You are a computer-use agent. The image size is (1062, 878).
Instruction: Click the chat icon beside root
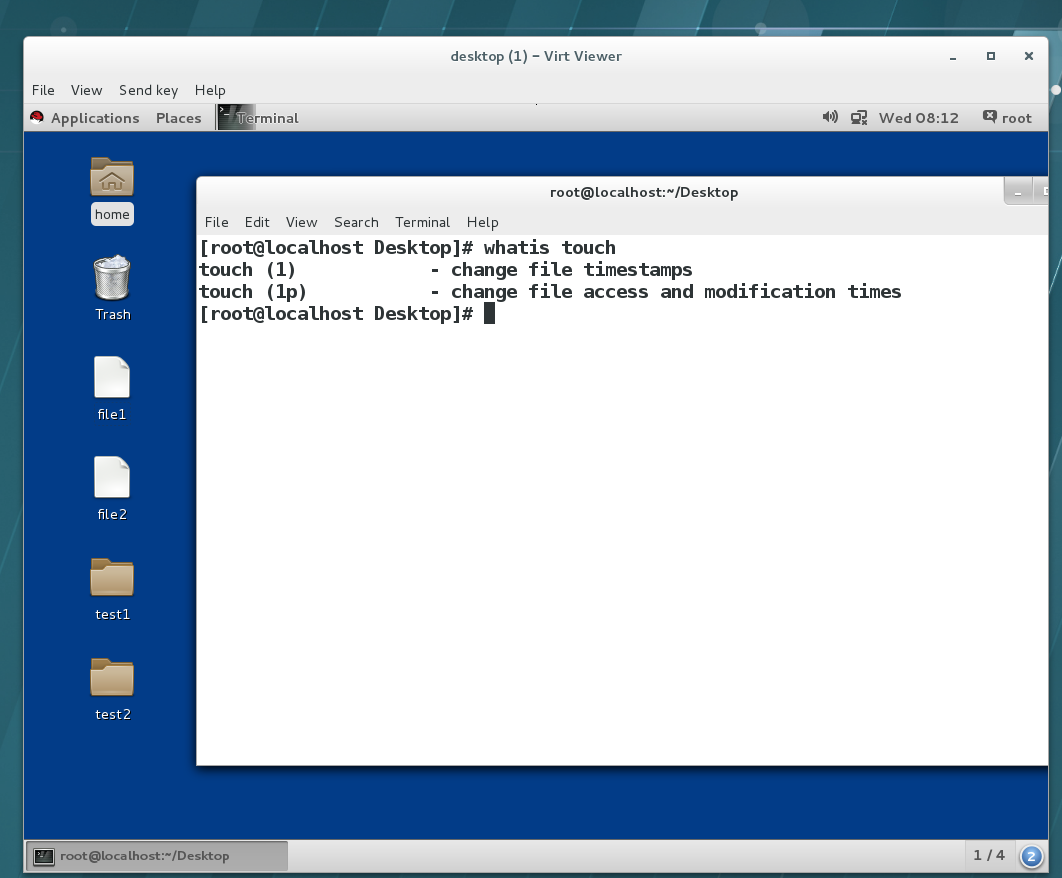(x=990, y=117)
